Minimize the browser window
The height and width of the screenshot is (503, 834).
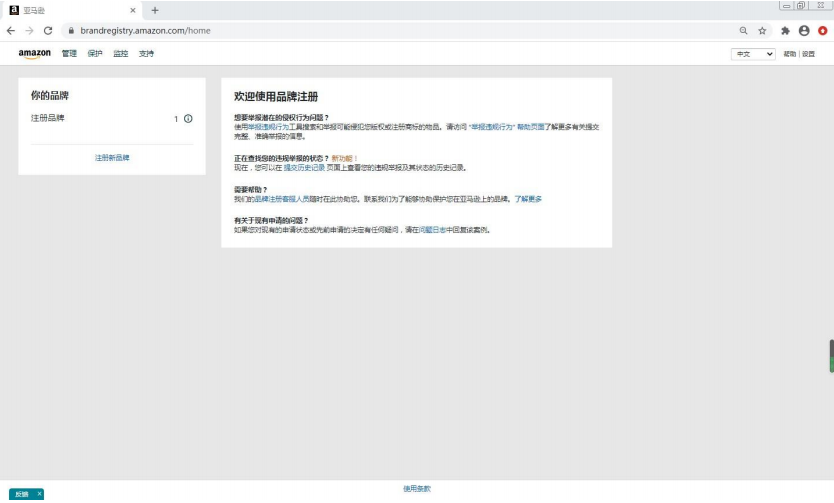coord(786,6)
